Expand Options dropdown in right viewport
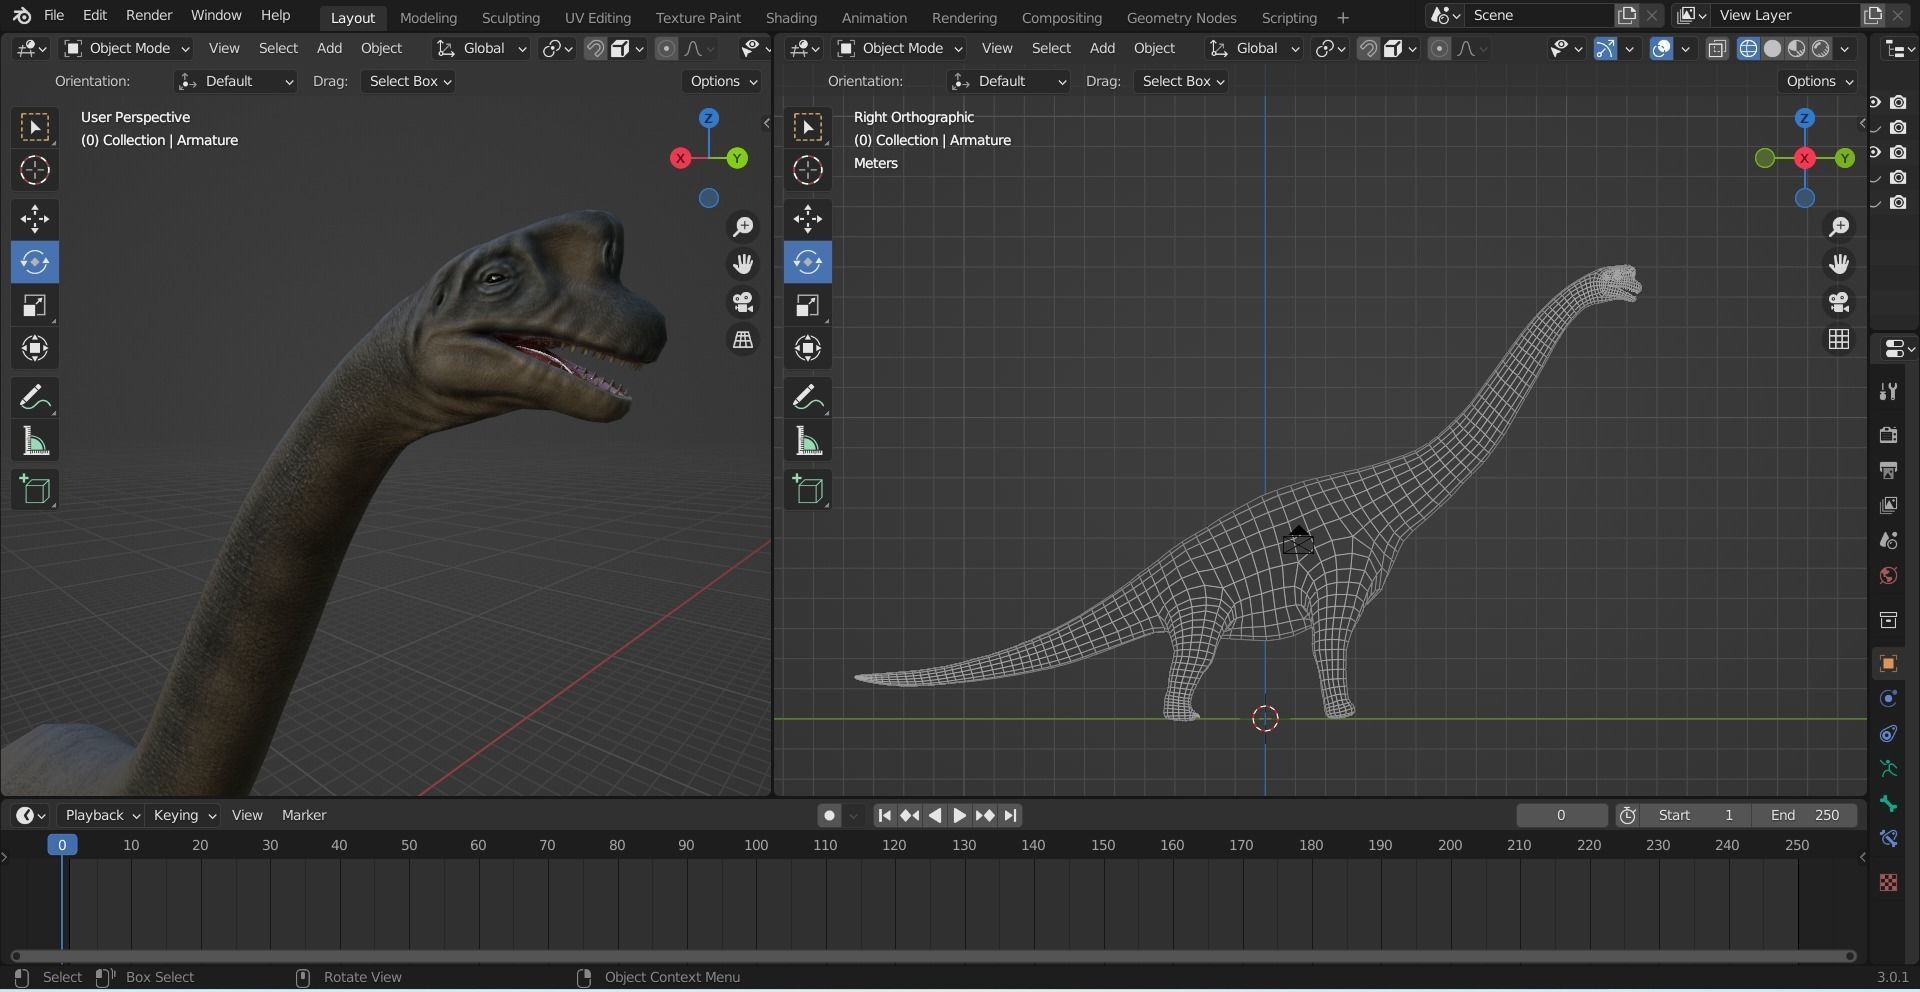1920x992 pixels. [1820, 81]
